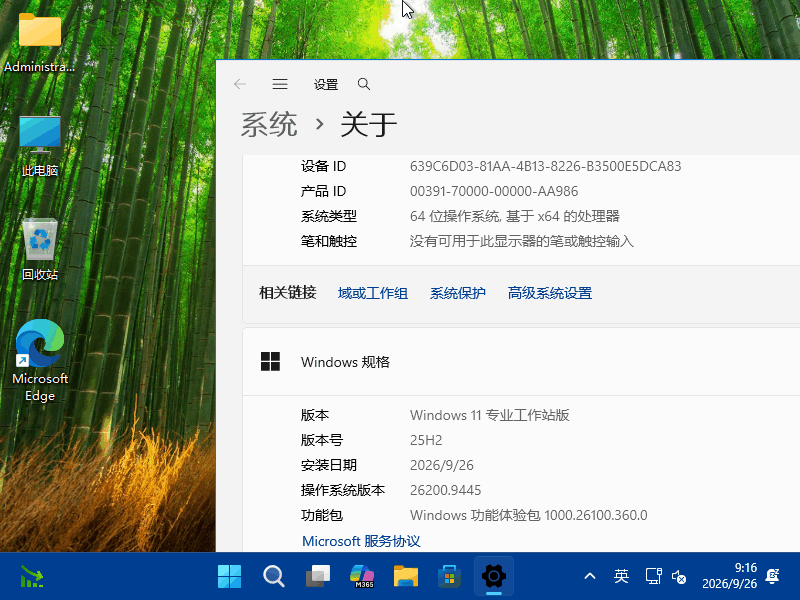
Task: Click the 笔和触控 label
Action: 329,241
